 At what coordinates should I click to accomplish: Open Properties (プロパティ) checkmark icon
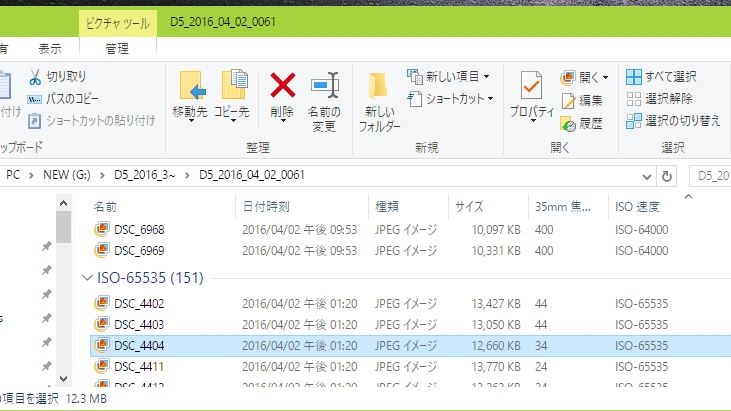[x=531, y=85]
